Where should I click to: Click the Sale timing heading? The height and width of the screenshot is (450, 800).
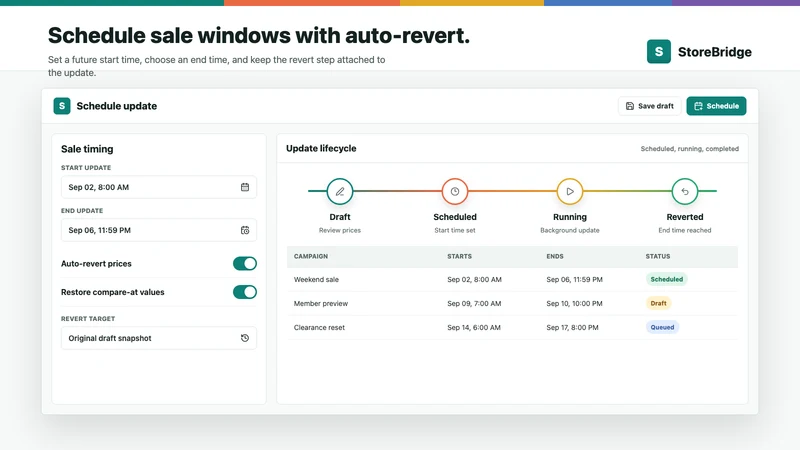pos(87,149)
